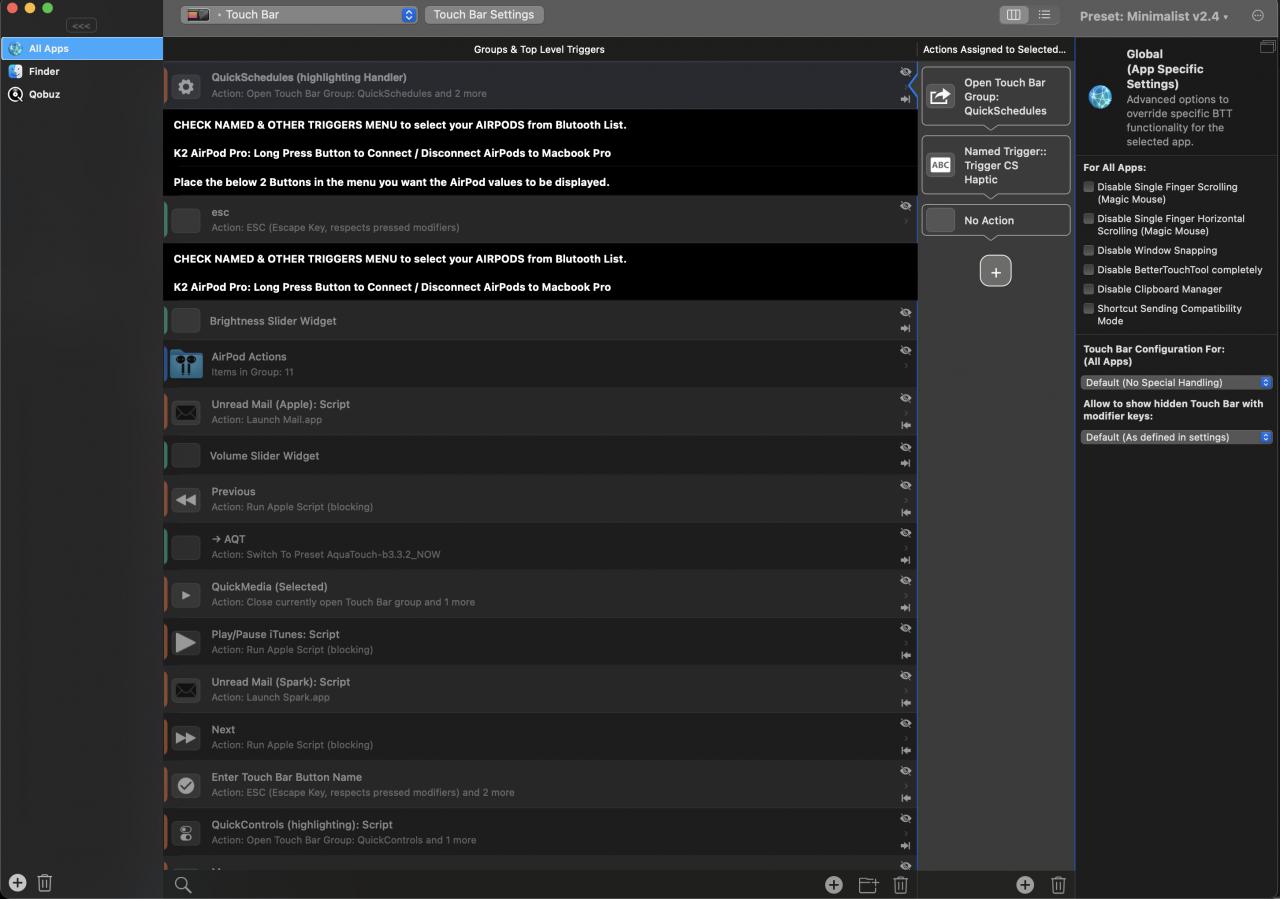Viewport: 1280px width, 899px height.
Task: Open Default (As defined in settings) dropdown
Action: tap(1176, 437)
